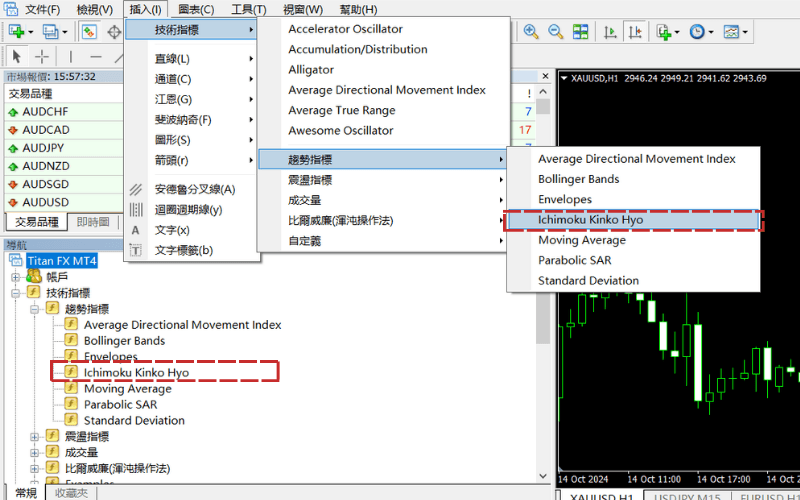Click the zoom out magnifier icon
Screen dimensions: 800x500
(556, 32)
